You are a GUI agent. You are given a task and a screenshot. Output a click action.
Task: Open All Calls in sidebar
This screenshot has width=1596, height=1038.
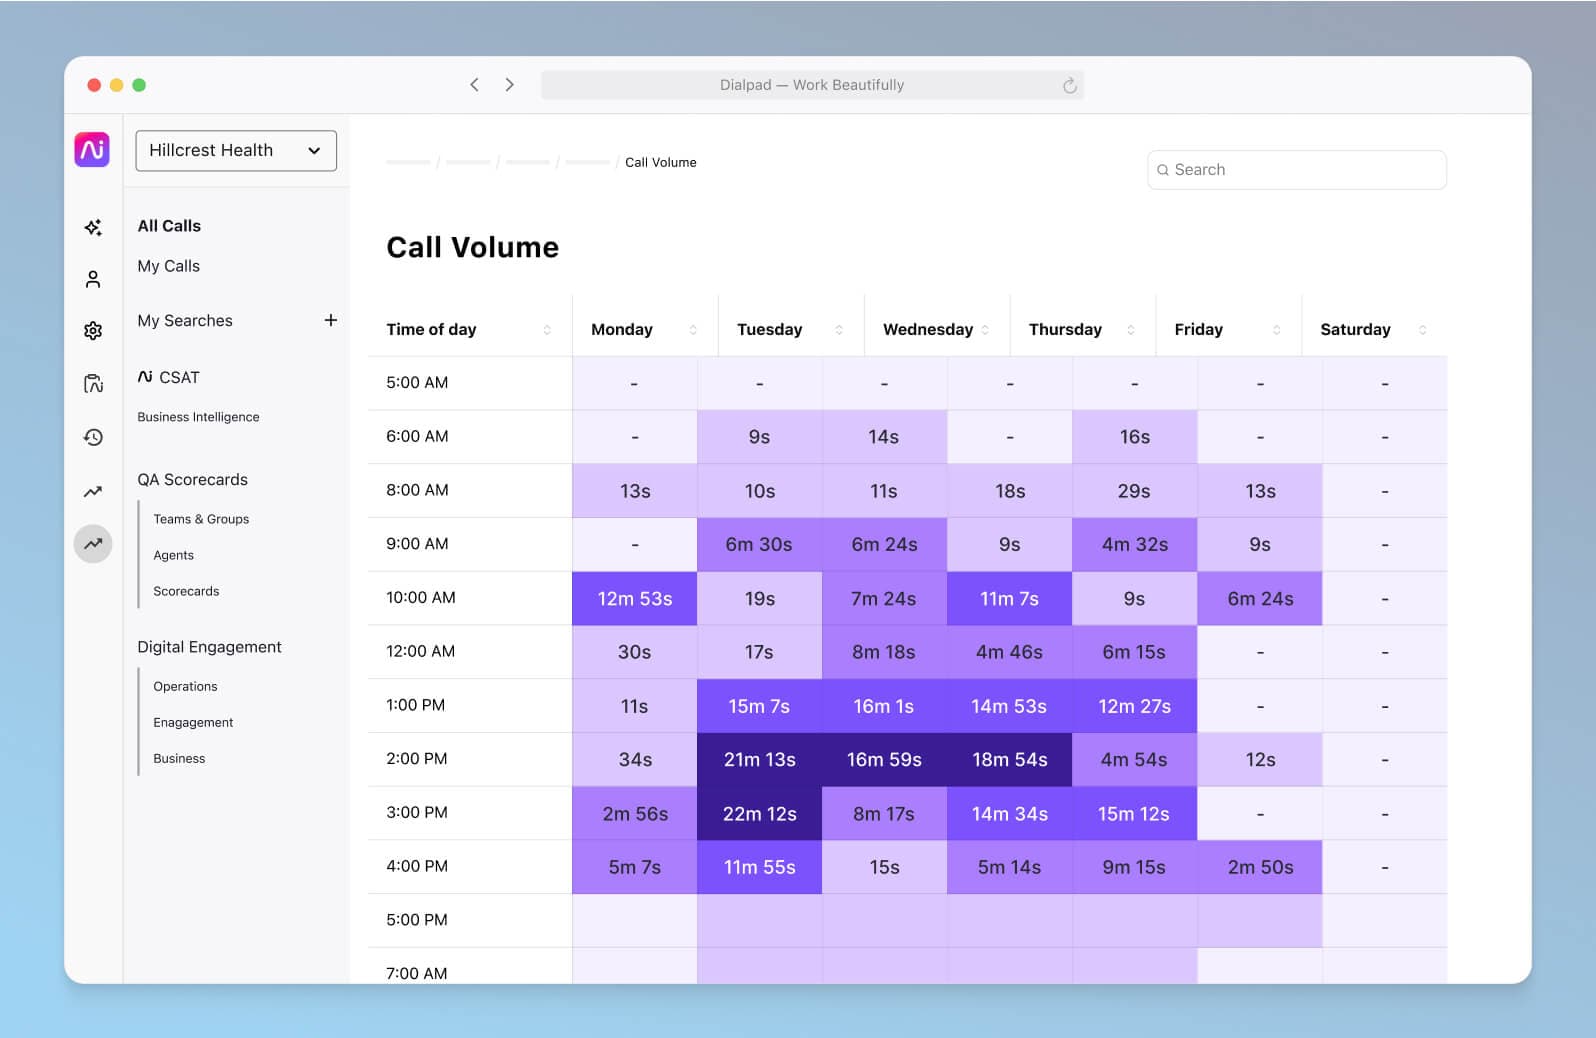point(169,226)
